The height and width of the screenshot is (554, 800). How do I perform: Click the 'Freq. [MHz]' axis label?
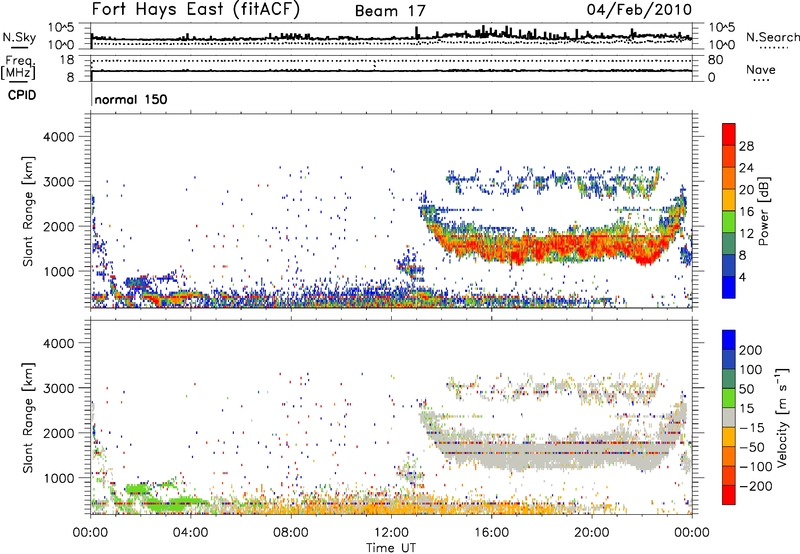click(19, 68)
